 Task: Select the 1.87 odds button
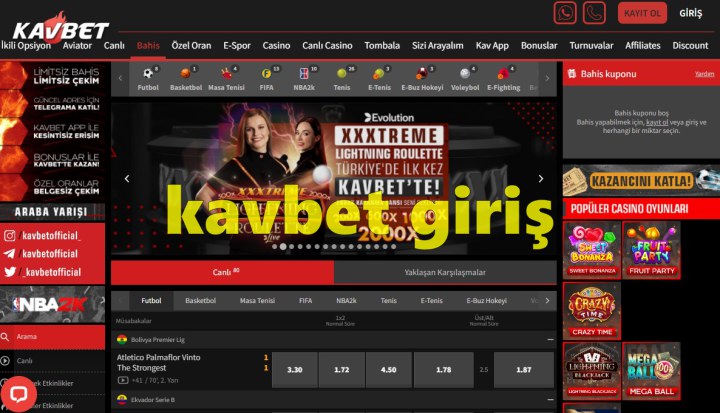[523, 370]
